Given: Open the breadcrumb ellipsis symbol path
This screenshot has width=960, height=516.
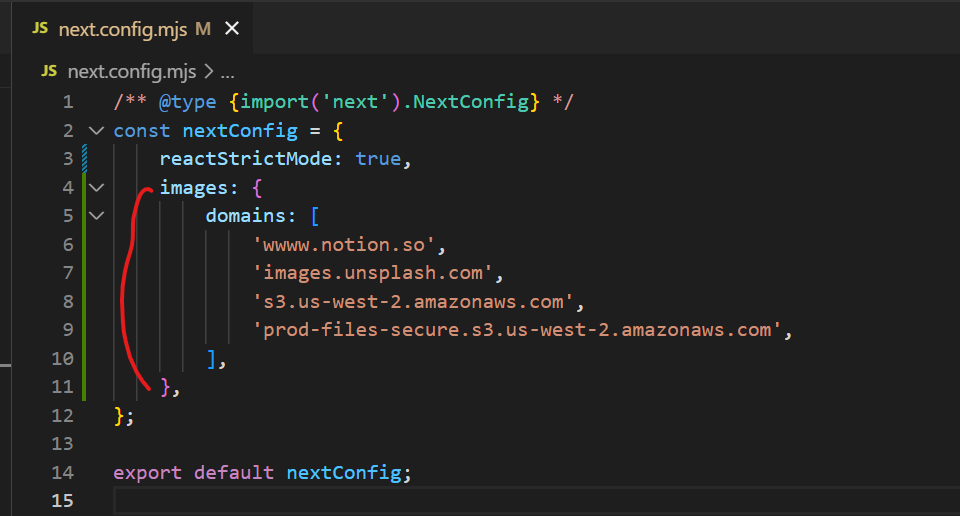Looking at the screenshot, I should click(228, 73).
